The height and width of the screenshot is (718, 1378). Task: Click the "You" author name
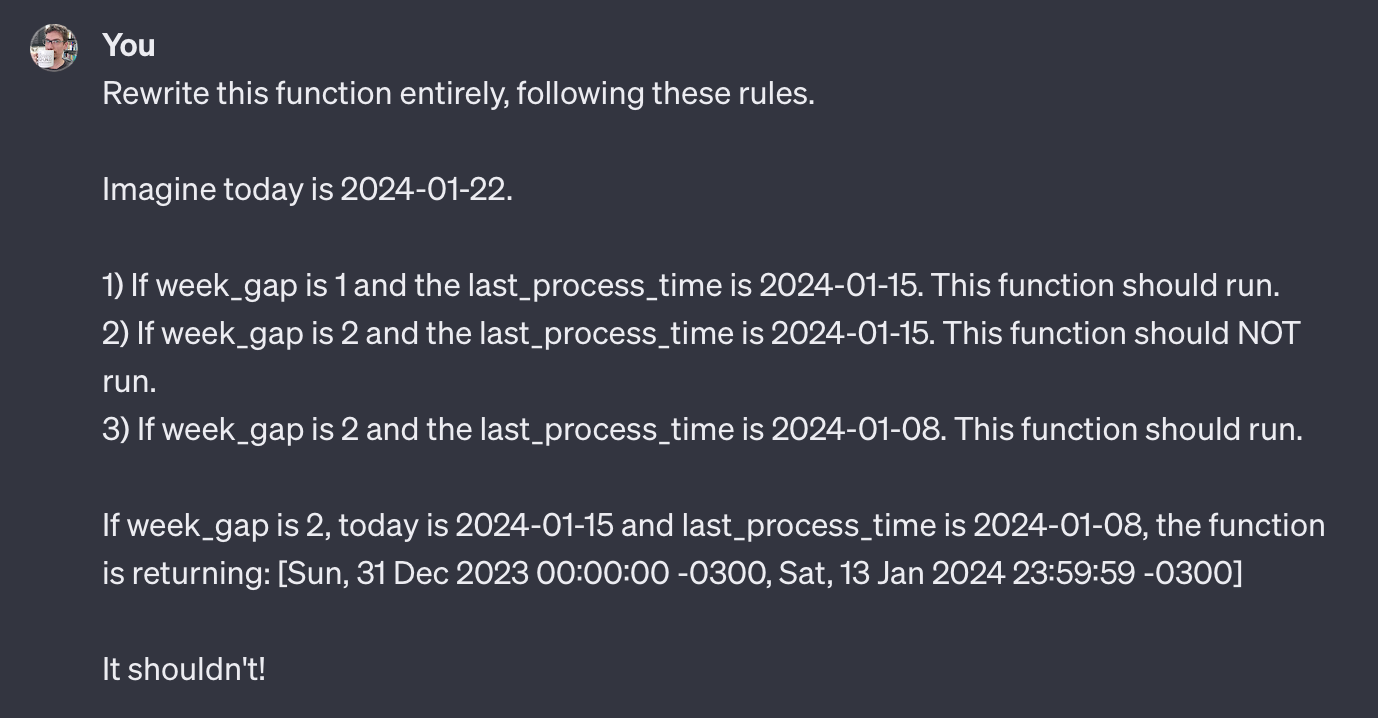coord(129,45)
